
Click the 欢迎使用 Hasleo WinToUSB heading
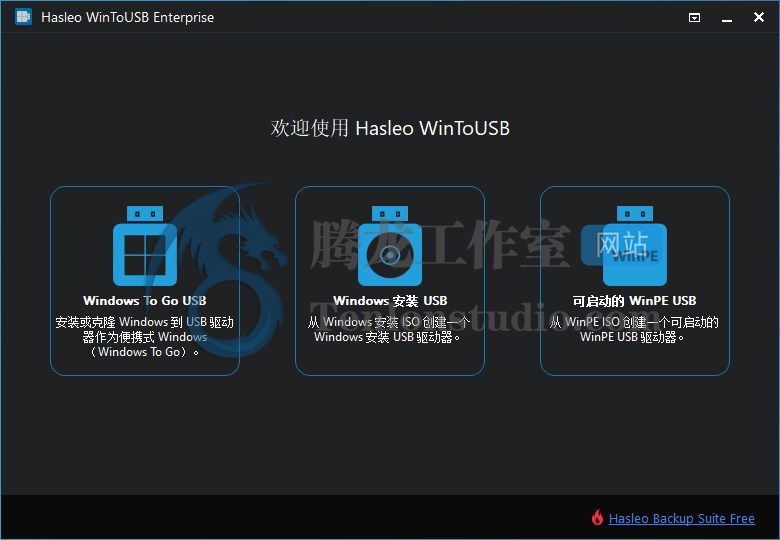(390, 128)
